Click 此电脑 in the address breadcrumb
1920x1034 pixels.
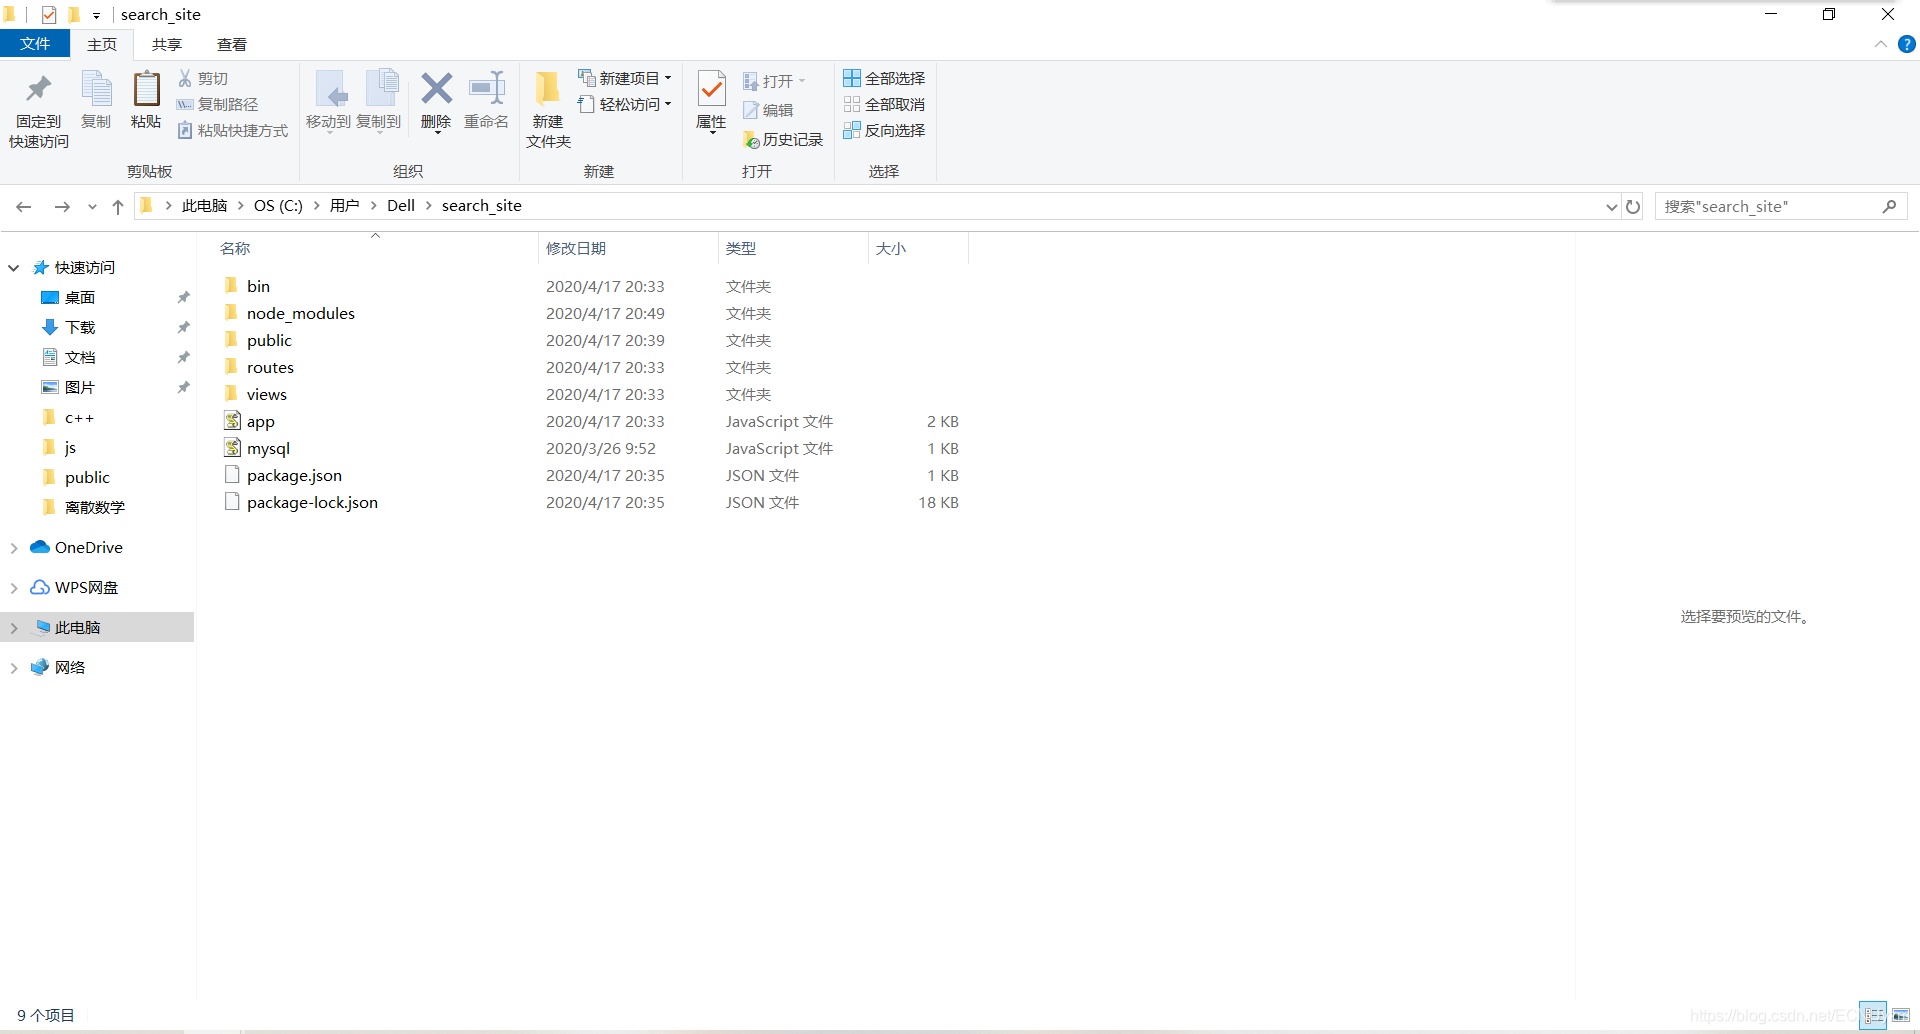click(x=205, y=206)
